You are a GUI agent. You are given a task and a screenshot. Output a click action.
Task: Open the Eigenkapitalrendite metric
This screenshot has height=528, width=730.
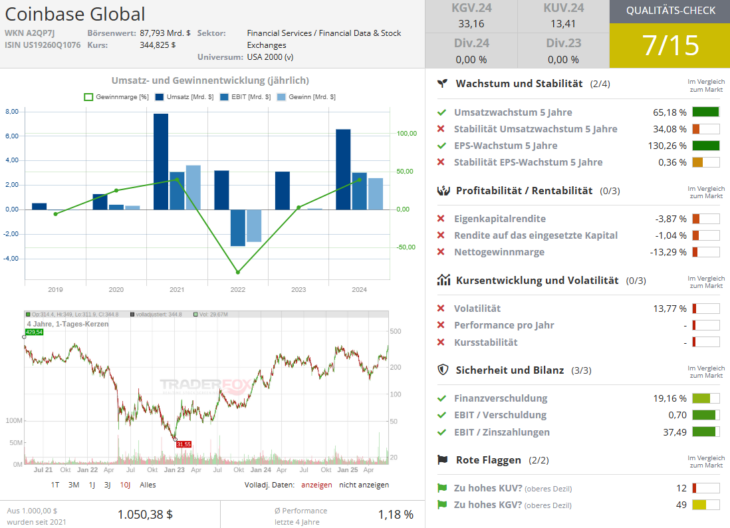[500, 218]
